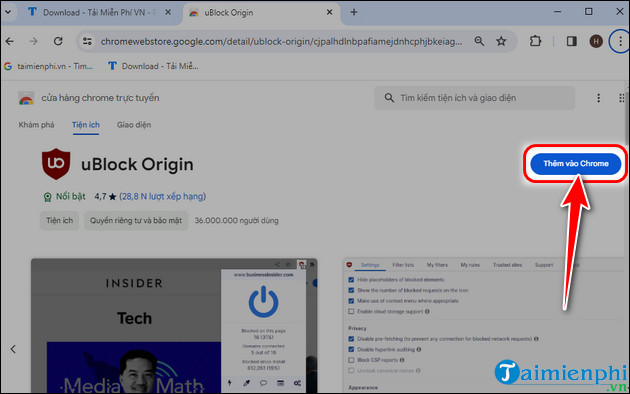Click the address bar URL
This screenshot has height=394, width=630.
click(281, 41)
